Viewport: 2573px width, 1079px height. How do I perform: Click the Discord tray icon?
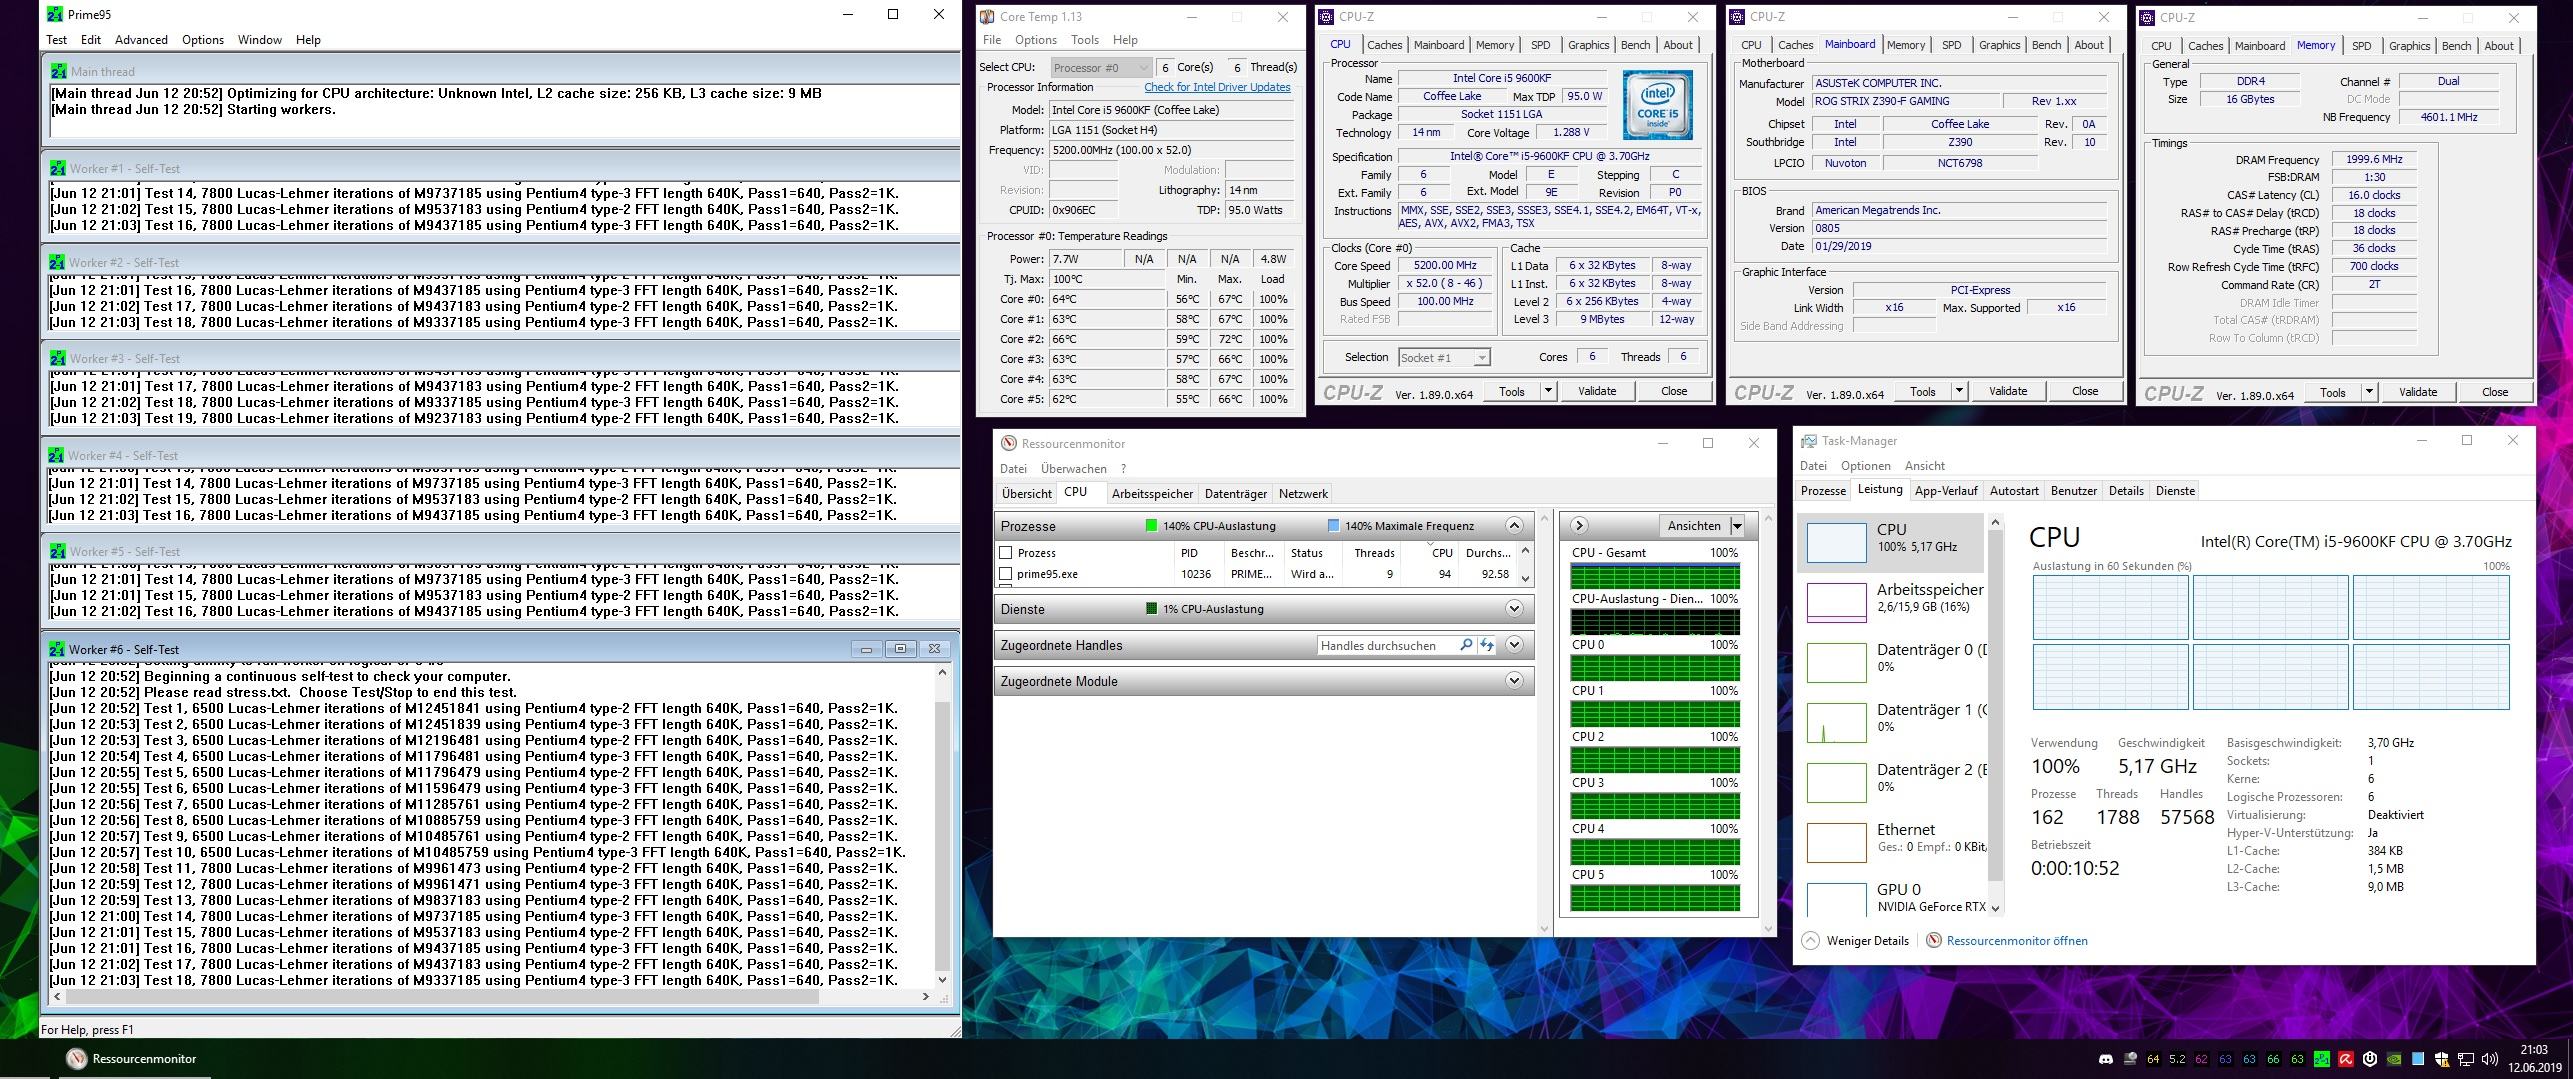click(2106, 1059)
